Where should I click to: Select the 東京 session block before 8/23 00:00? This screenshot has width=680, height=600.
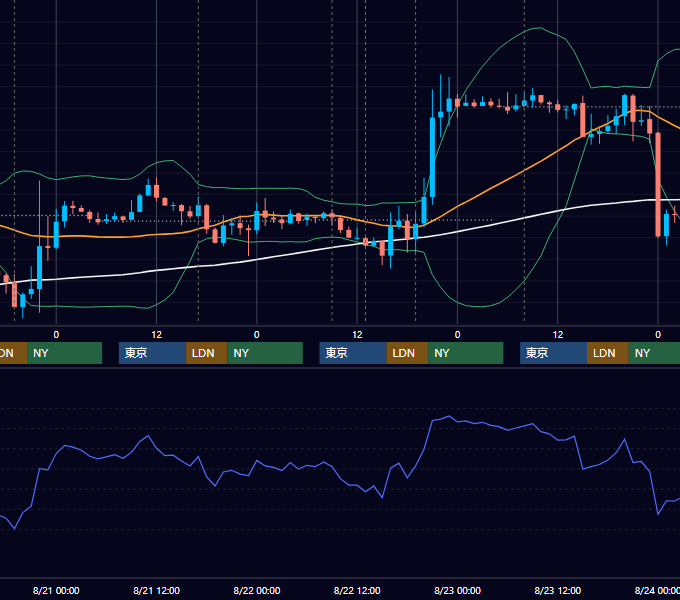[353, 353]
